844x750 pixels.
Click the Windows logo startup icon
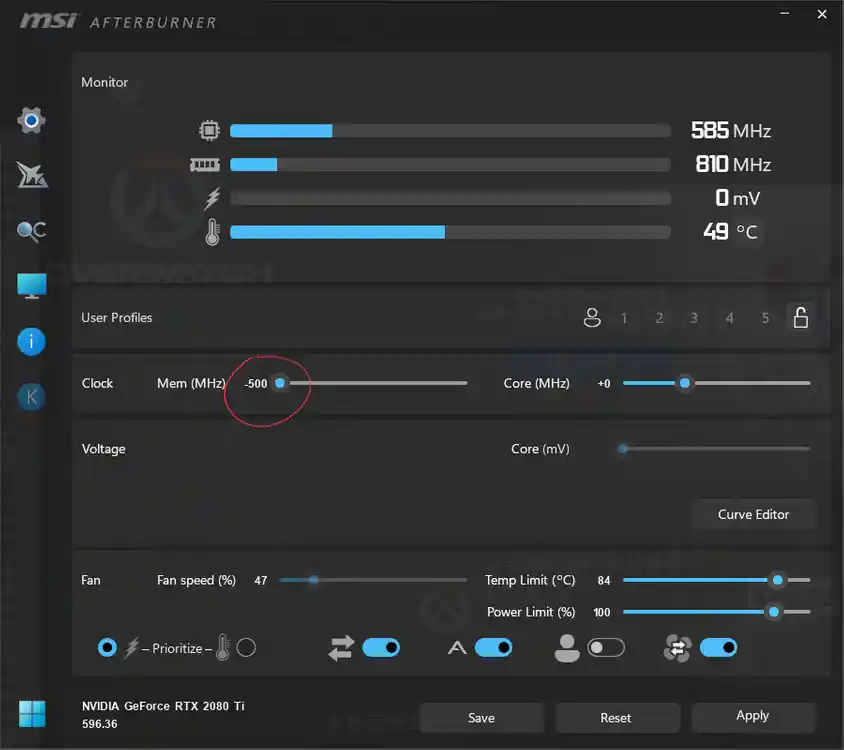(x=32, y=714)
